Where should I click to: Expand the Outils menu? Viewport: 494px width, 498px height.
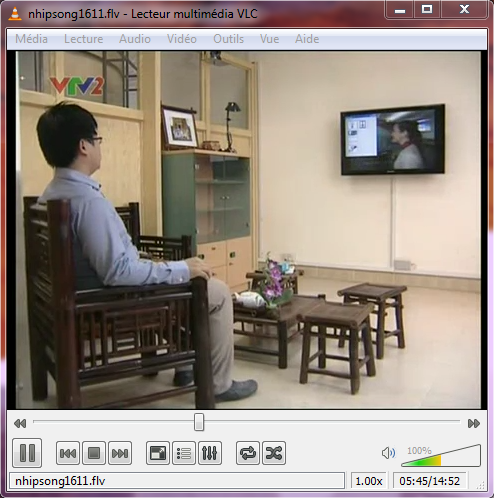point(228,39)
